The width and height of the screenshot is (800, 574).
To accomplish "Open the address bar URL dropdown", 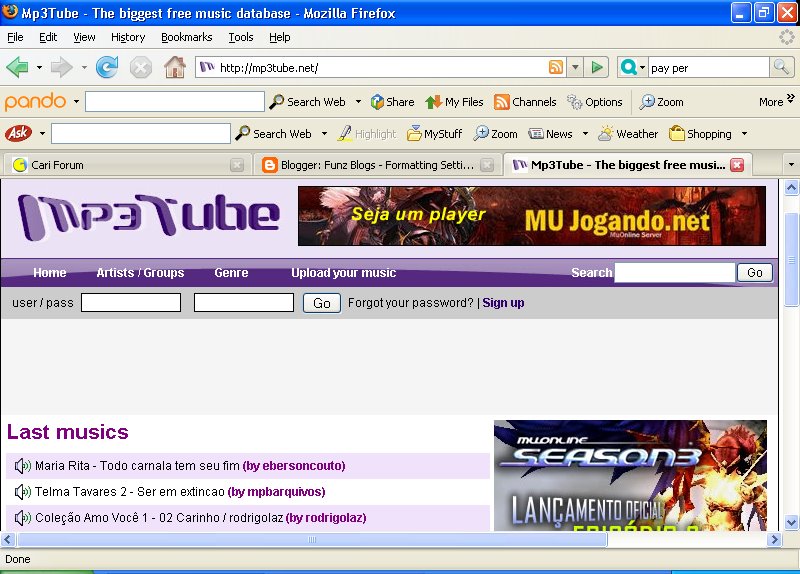I will click(575, 67).
